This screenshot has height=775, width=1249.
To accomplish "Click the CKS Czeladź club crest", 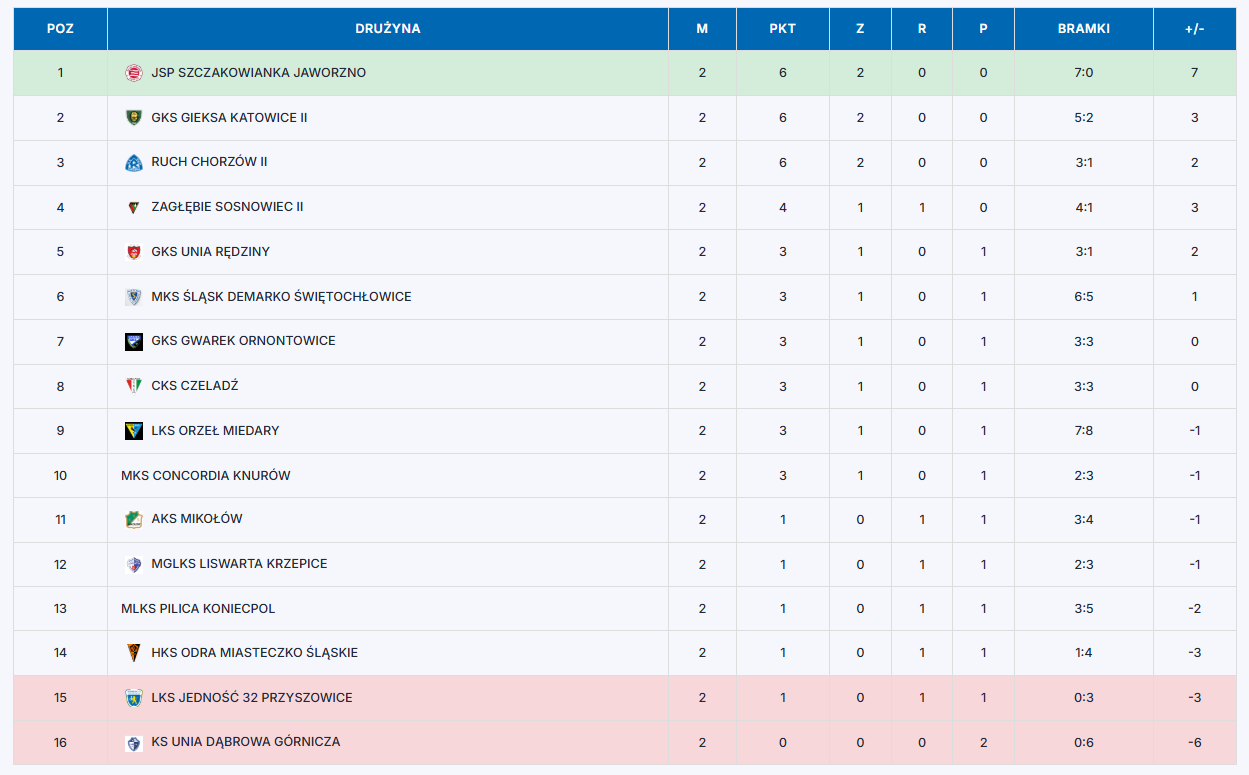I will tap(133, 386).
